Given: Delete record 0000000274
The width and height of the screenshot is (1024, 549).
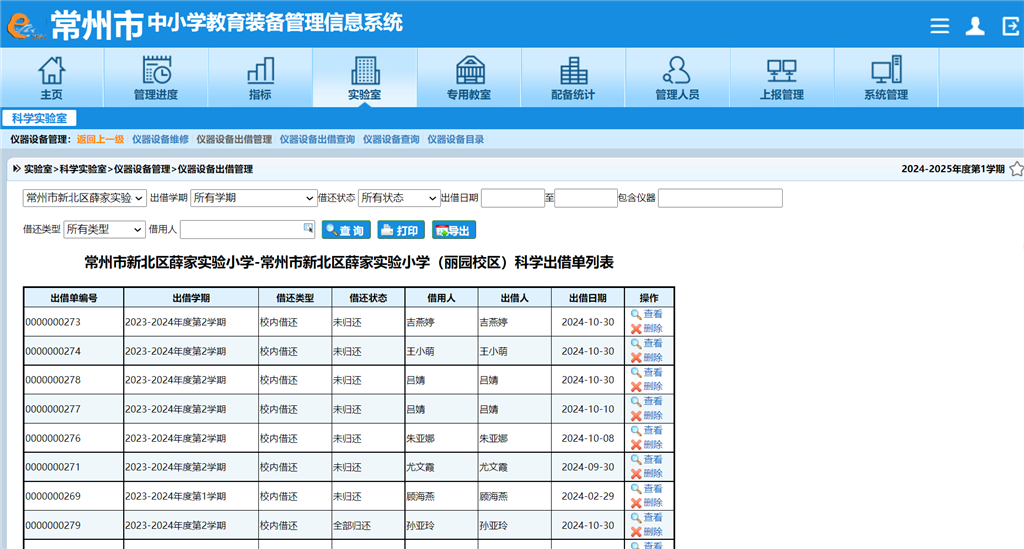Looking at the screenshot, I should click(x=647, y=358).
